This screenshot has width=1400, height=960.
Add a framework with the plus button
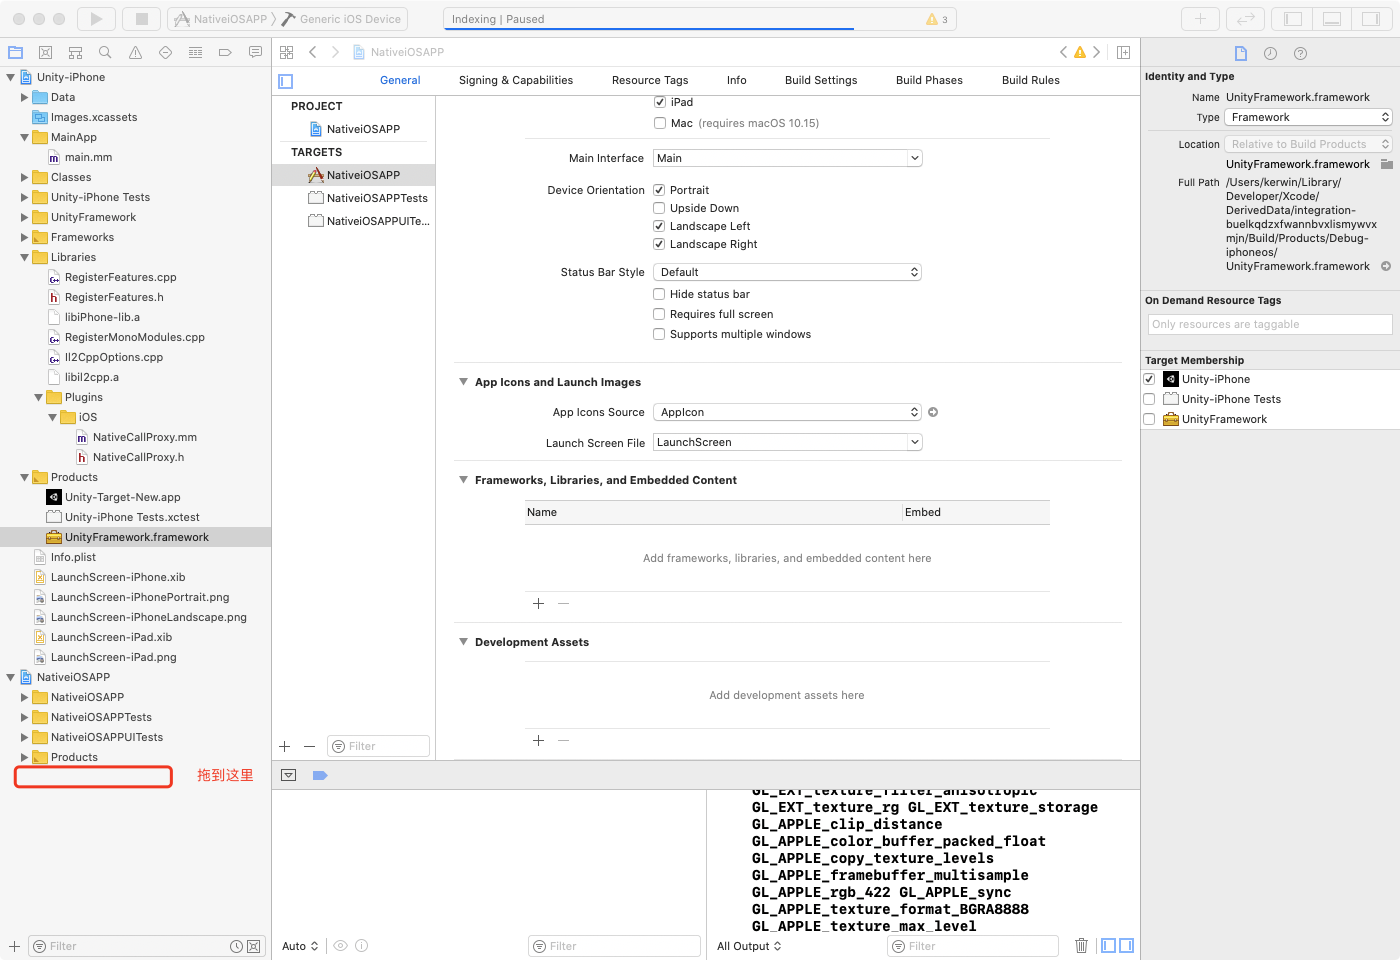point(538,604)
